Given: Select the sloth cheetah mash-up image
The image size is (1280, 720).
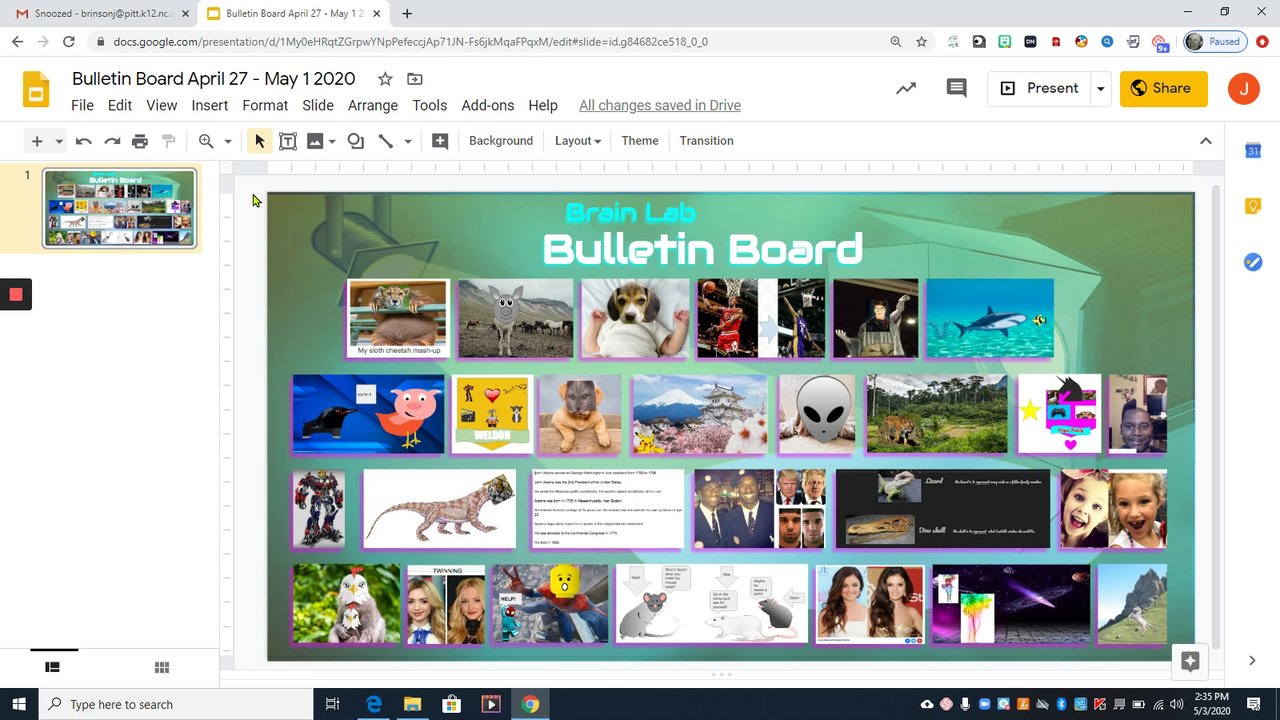Looking at the screenshot, I should 398,318.
